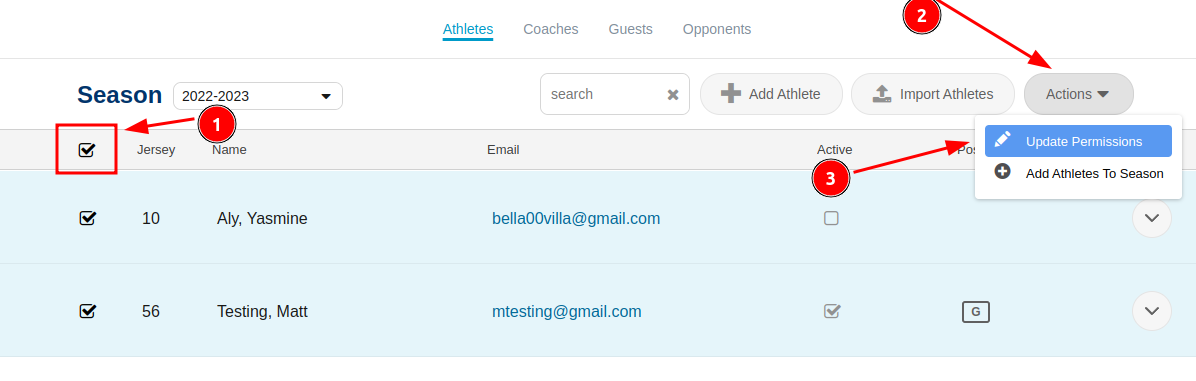Click the G position badge for Matt Testing

click(x=976, y=312)
